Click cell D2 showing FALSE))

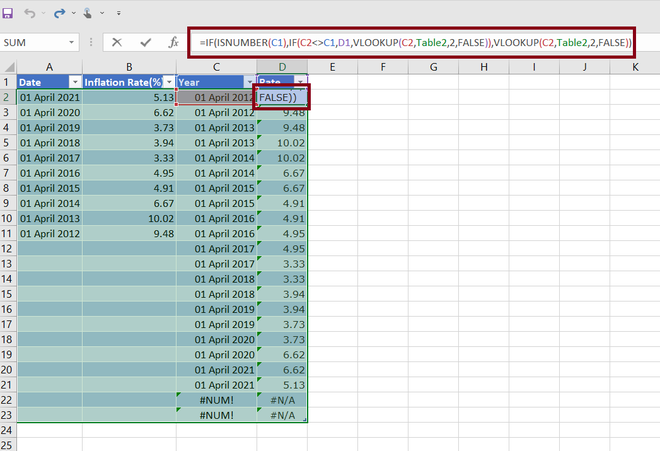pos(282,97)
